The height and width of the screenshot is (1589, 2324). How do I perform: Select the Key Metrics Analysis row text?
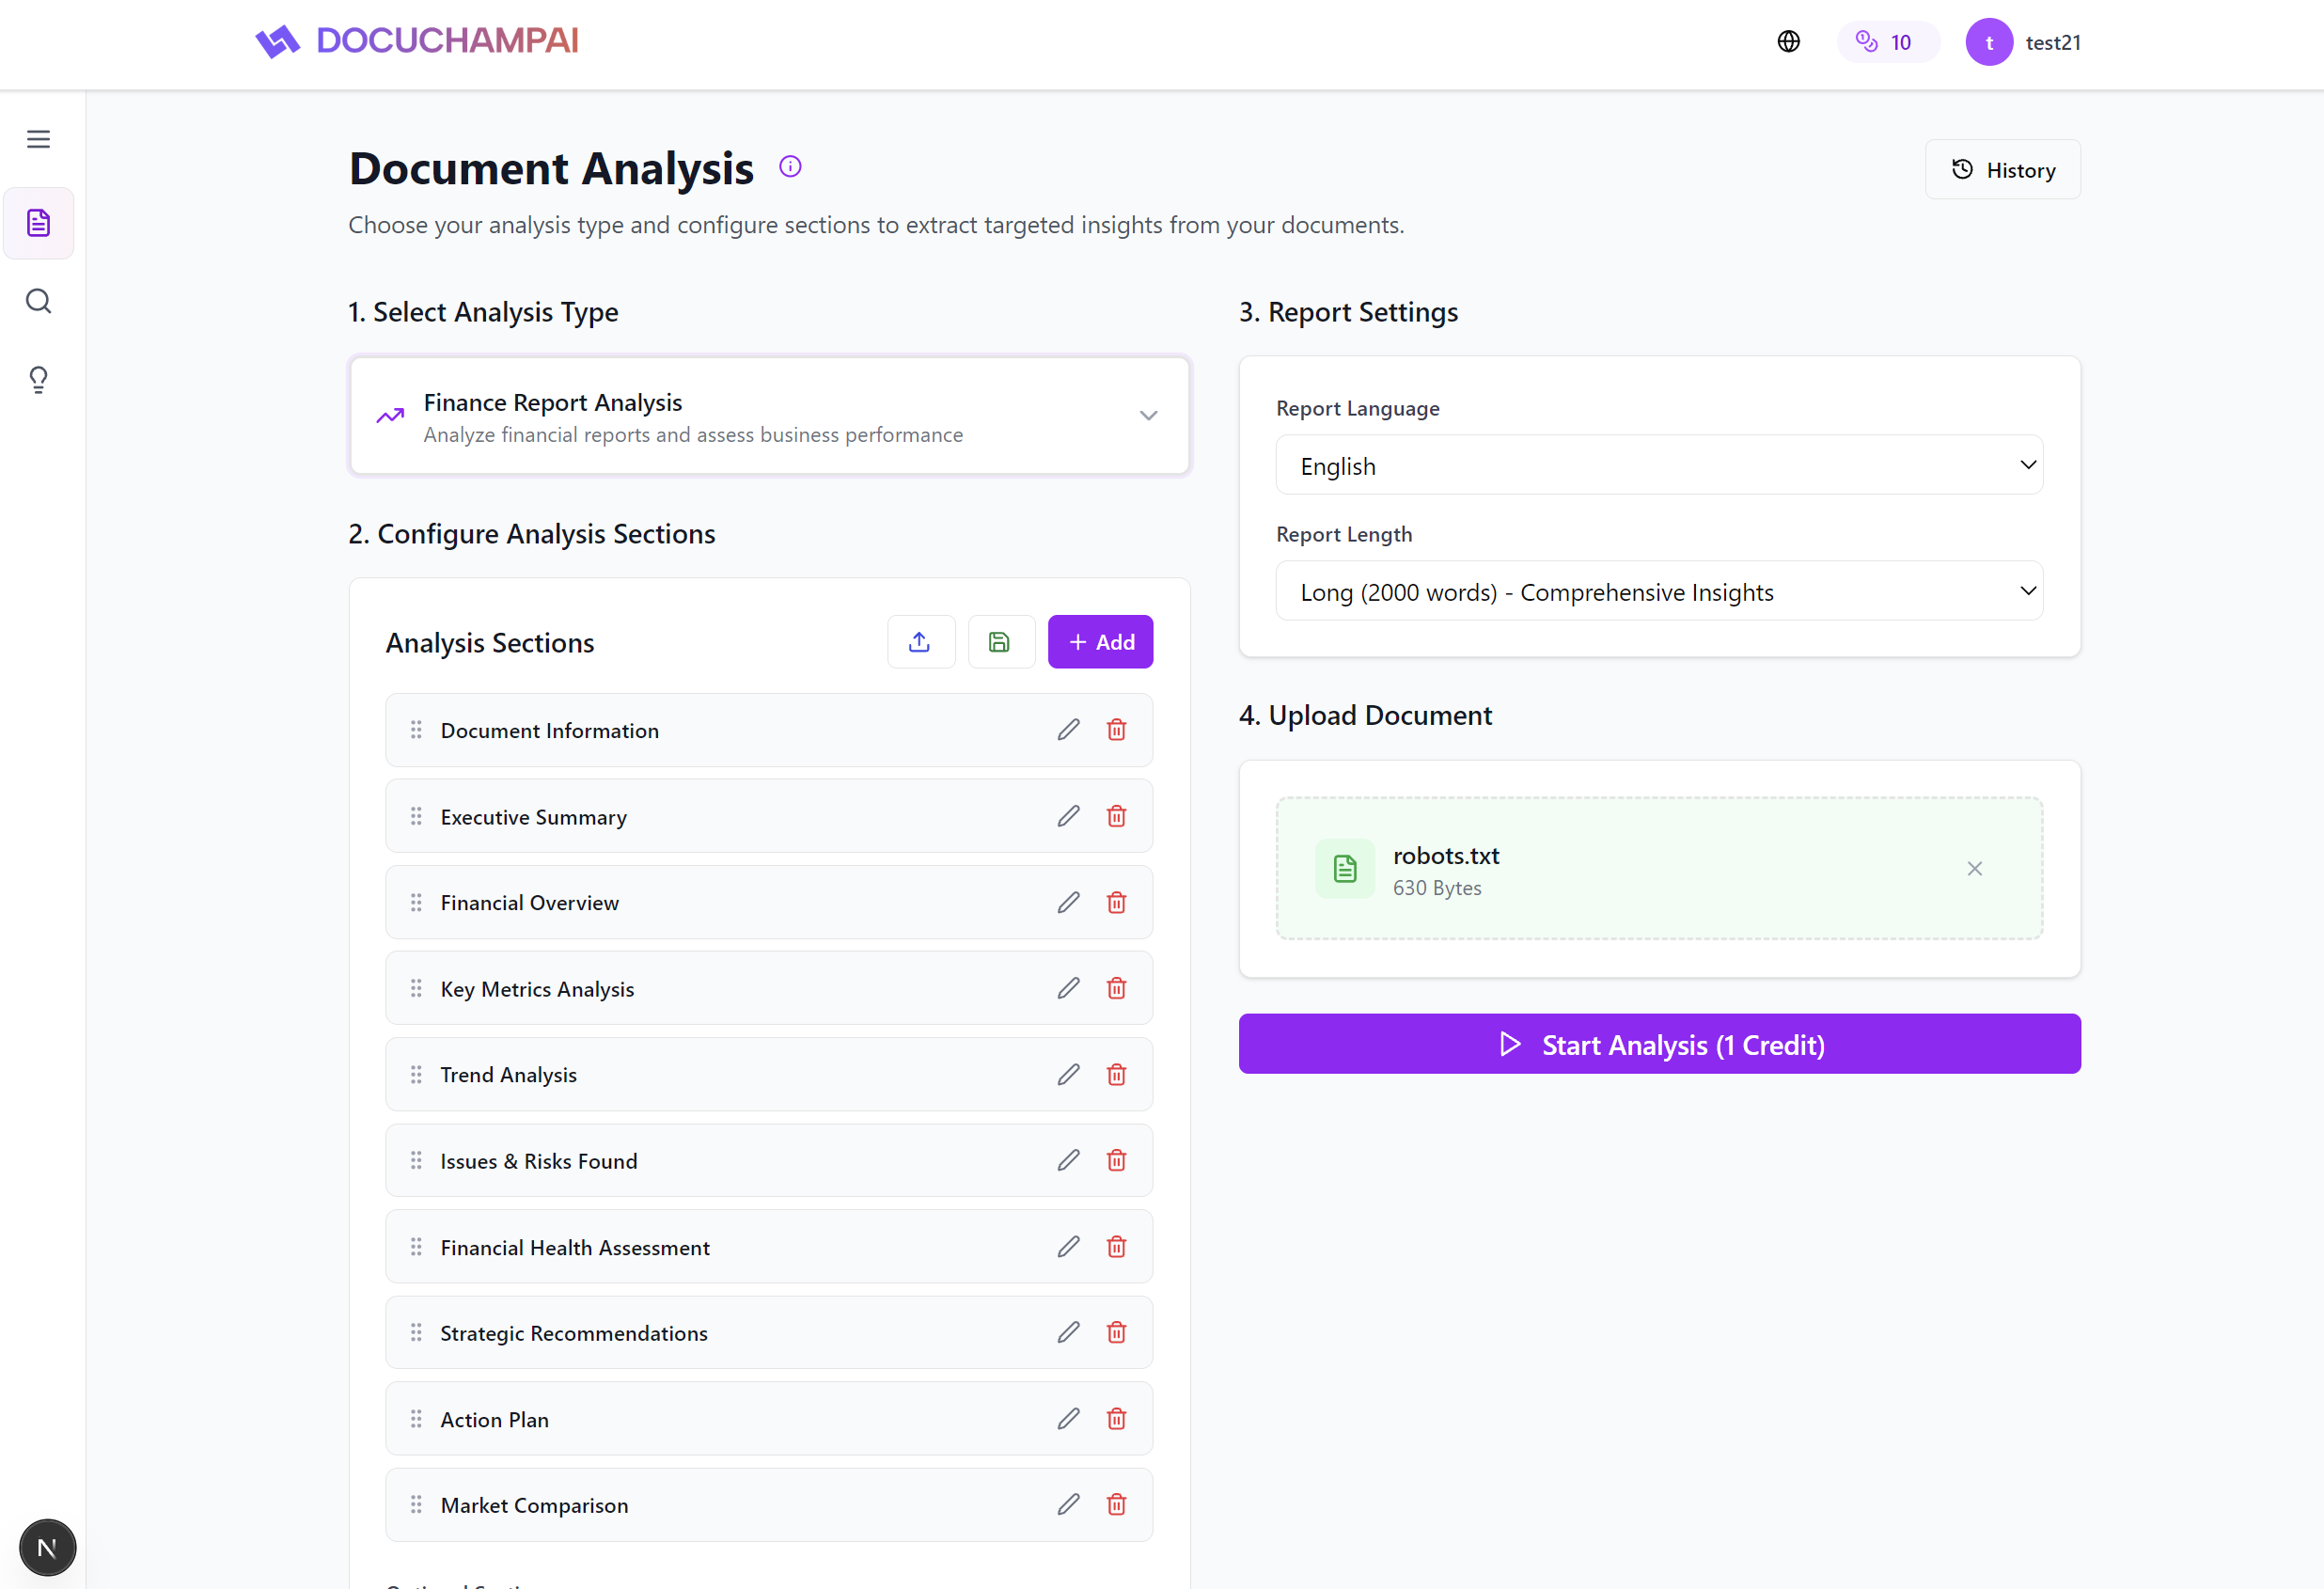[537, 989]
